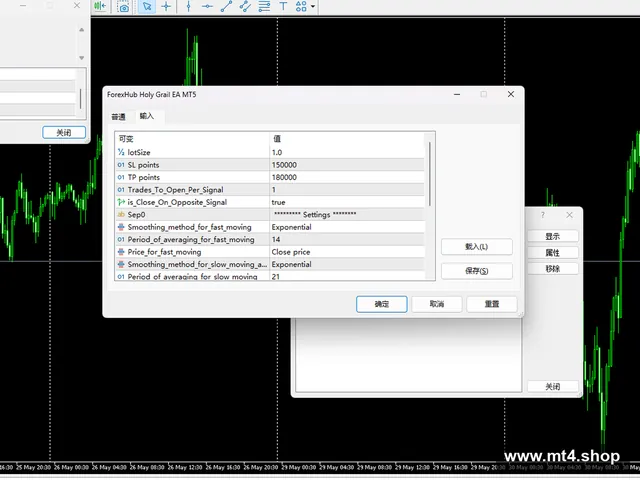640x480 pixels.
Task: Minimize the ForexHub Holy Grail EA dialog
Action: pos(457,94)
